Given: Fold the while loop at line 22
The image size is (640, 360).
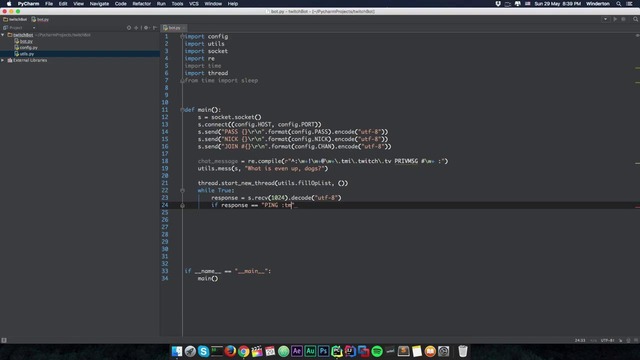Looking at the screenshot, I should coord(182,191).
